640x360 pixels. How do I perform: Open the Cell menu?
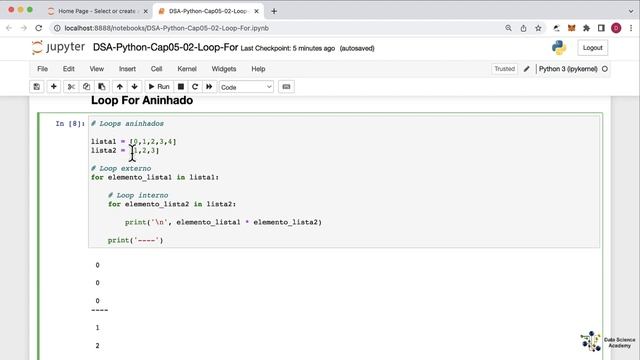156,69
